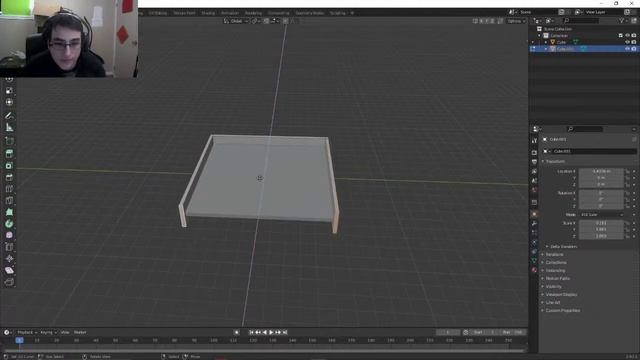This screenshot has width=640, height=360.
Task: Open the Output properties tab
Action: (534, 162)
